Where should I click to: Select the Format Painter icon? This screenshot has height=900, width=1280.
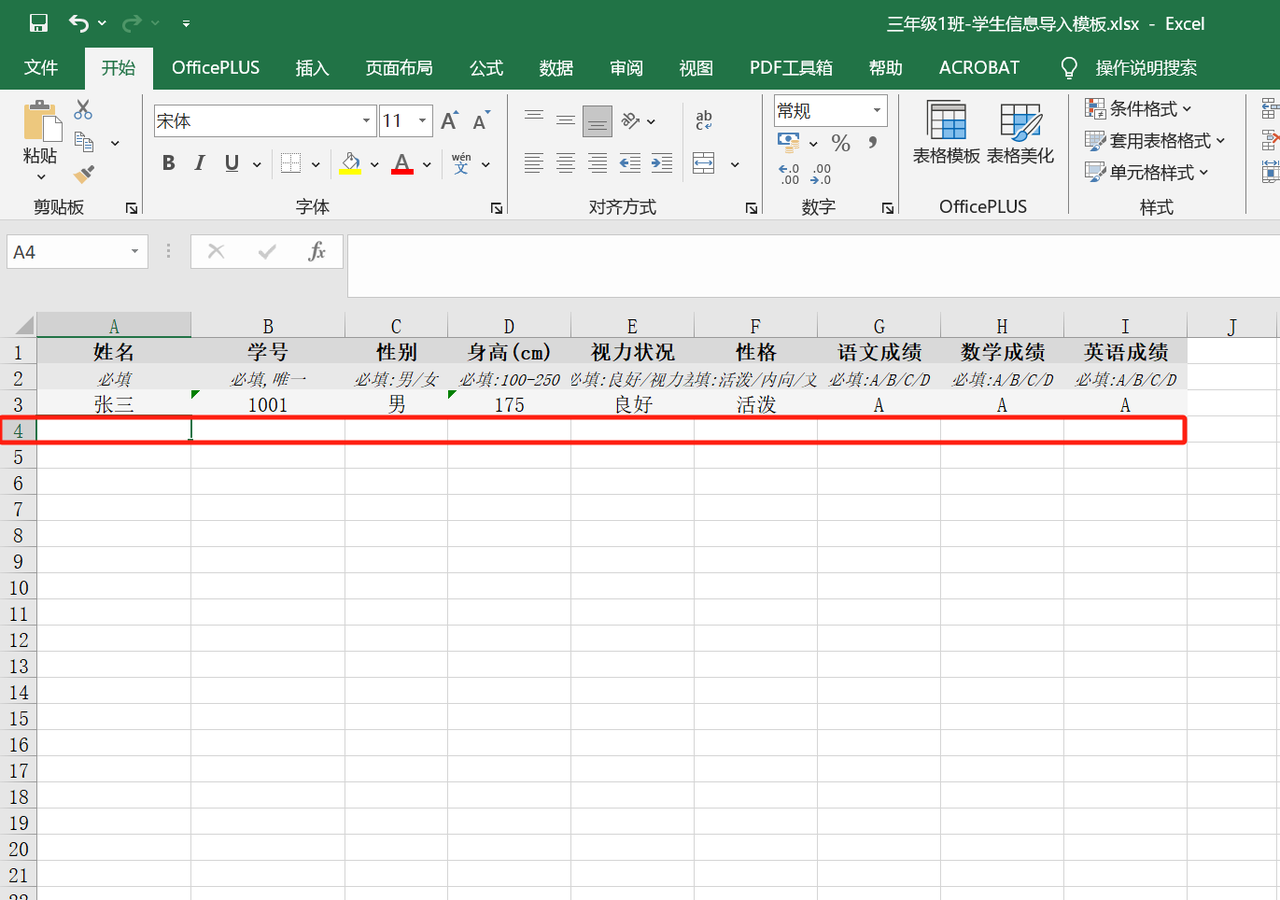pyautogui.click(x=85, y=175)
